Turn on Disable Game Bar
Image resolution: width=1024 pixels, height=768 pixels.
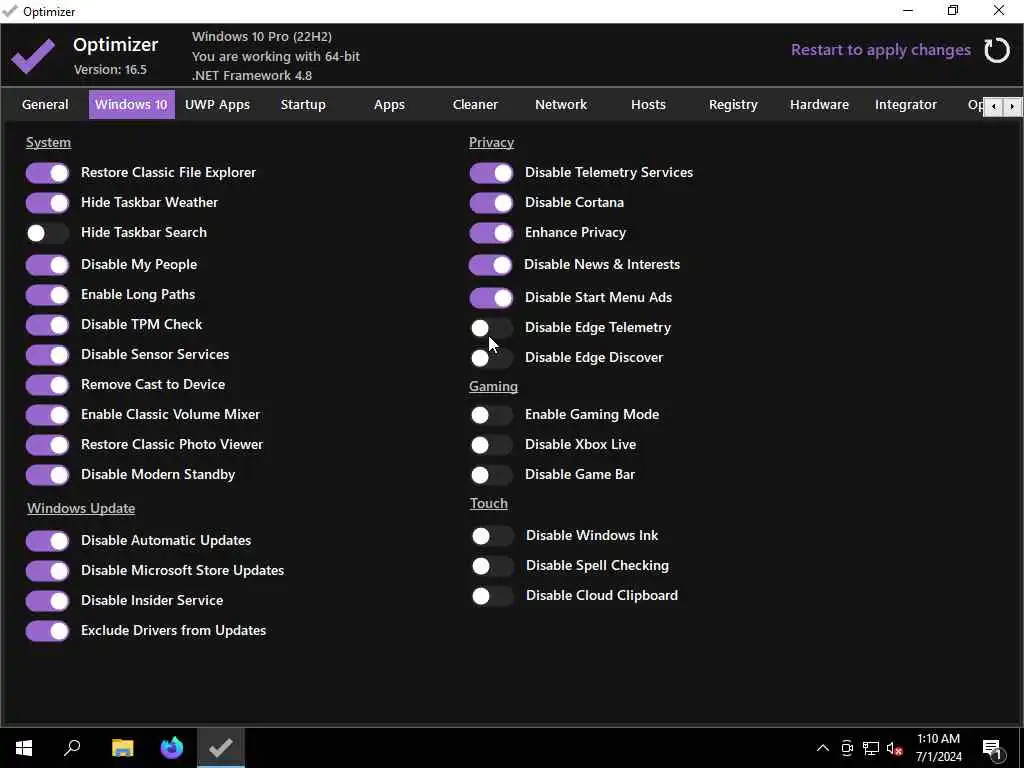[491, 475]
